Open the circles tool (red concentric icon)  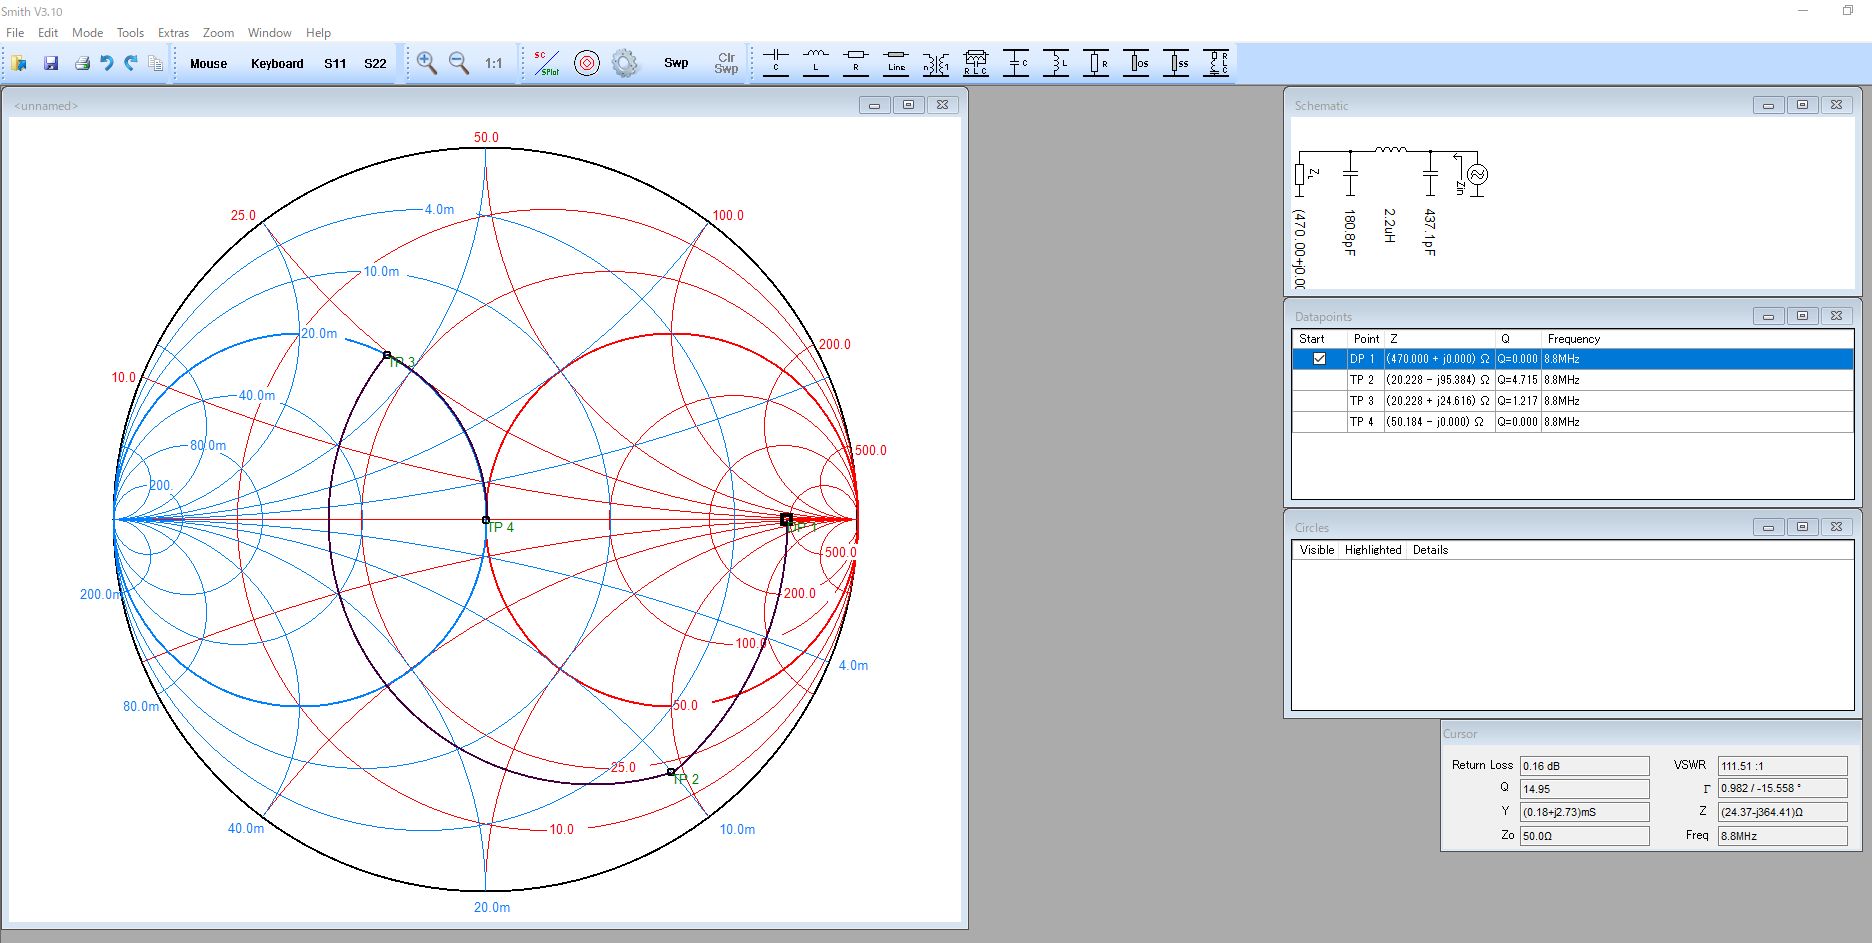[587, 63]
